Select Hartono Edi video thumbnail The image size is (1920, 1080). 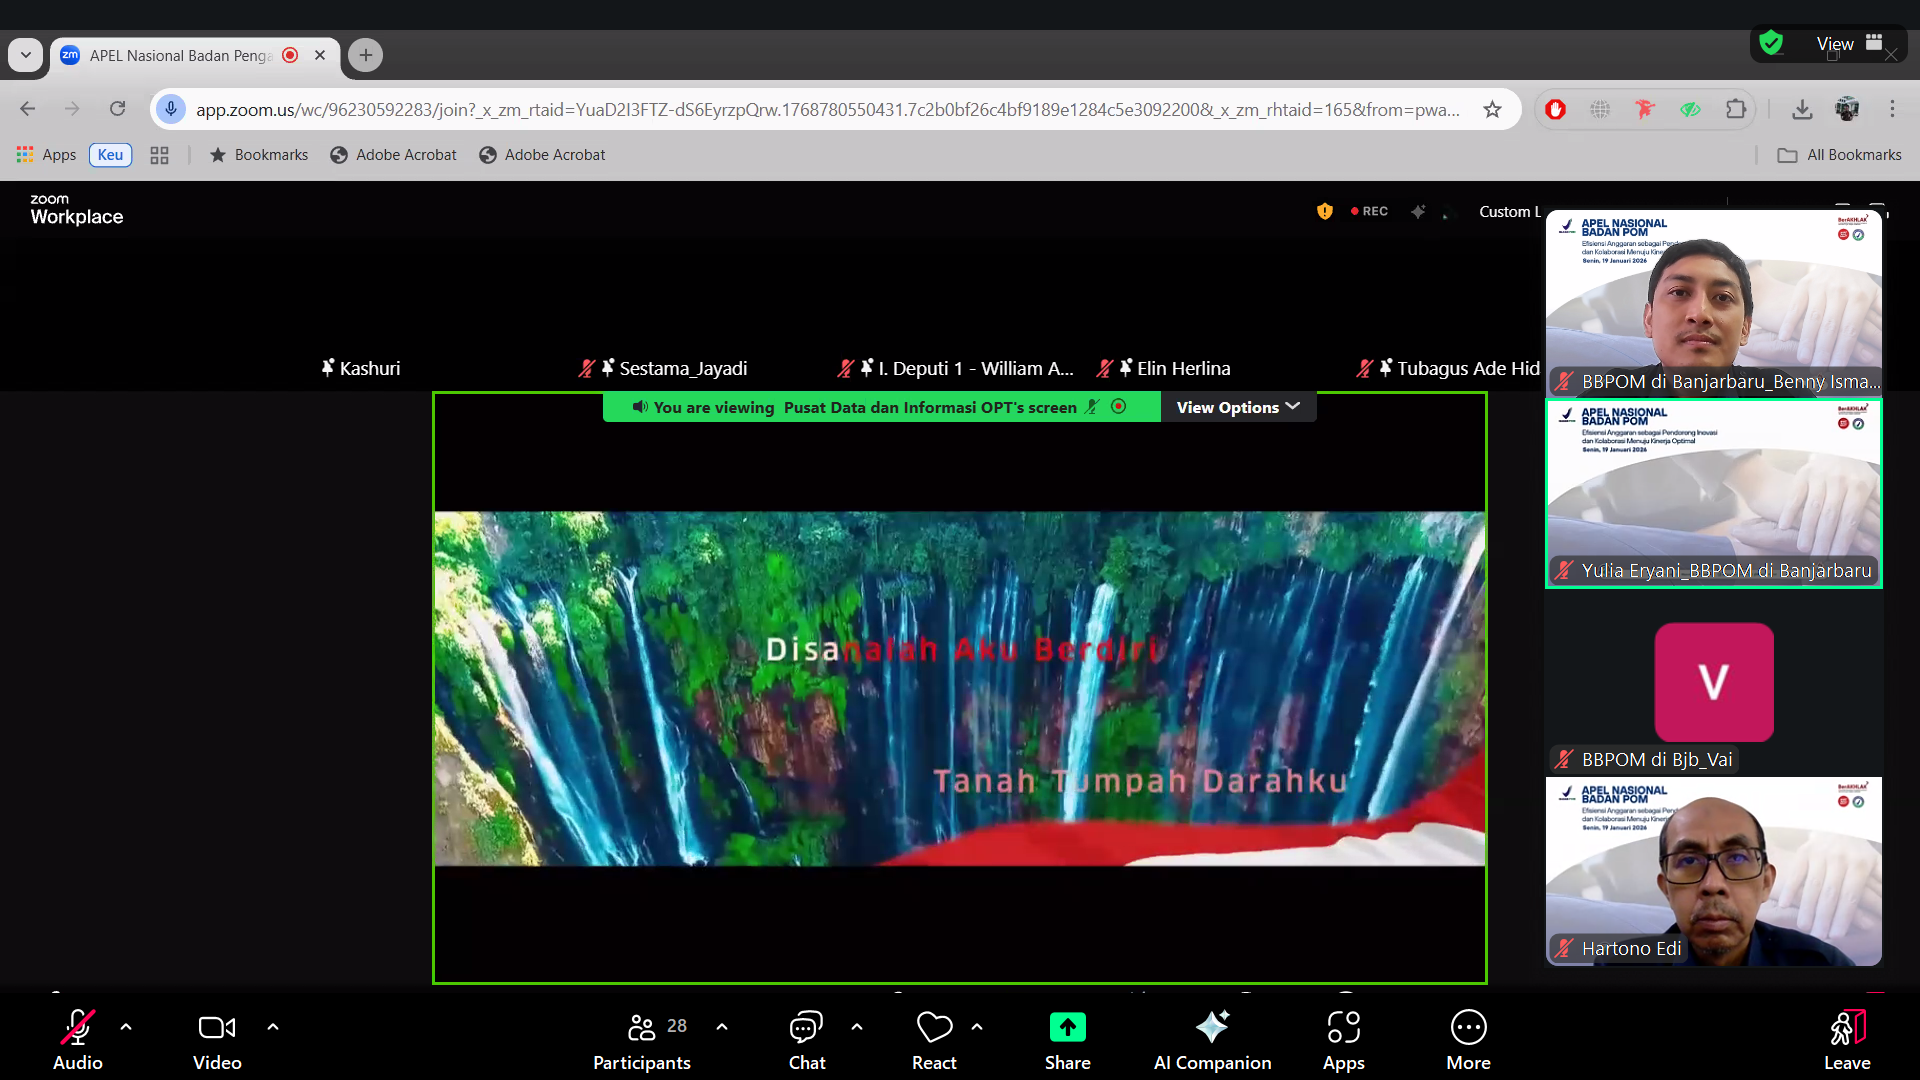[x=1713, y=870]
